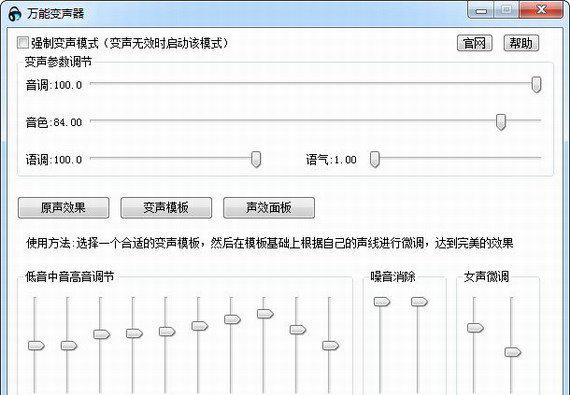Click the seventh equalizer band slider thumb

tap(232, 319)
